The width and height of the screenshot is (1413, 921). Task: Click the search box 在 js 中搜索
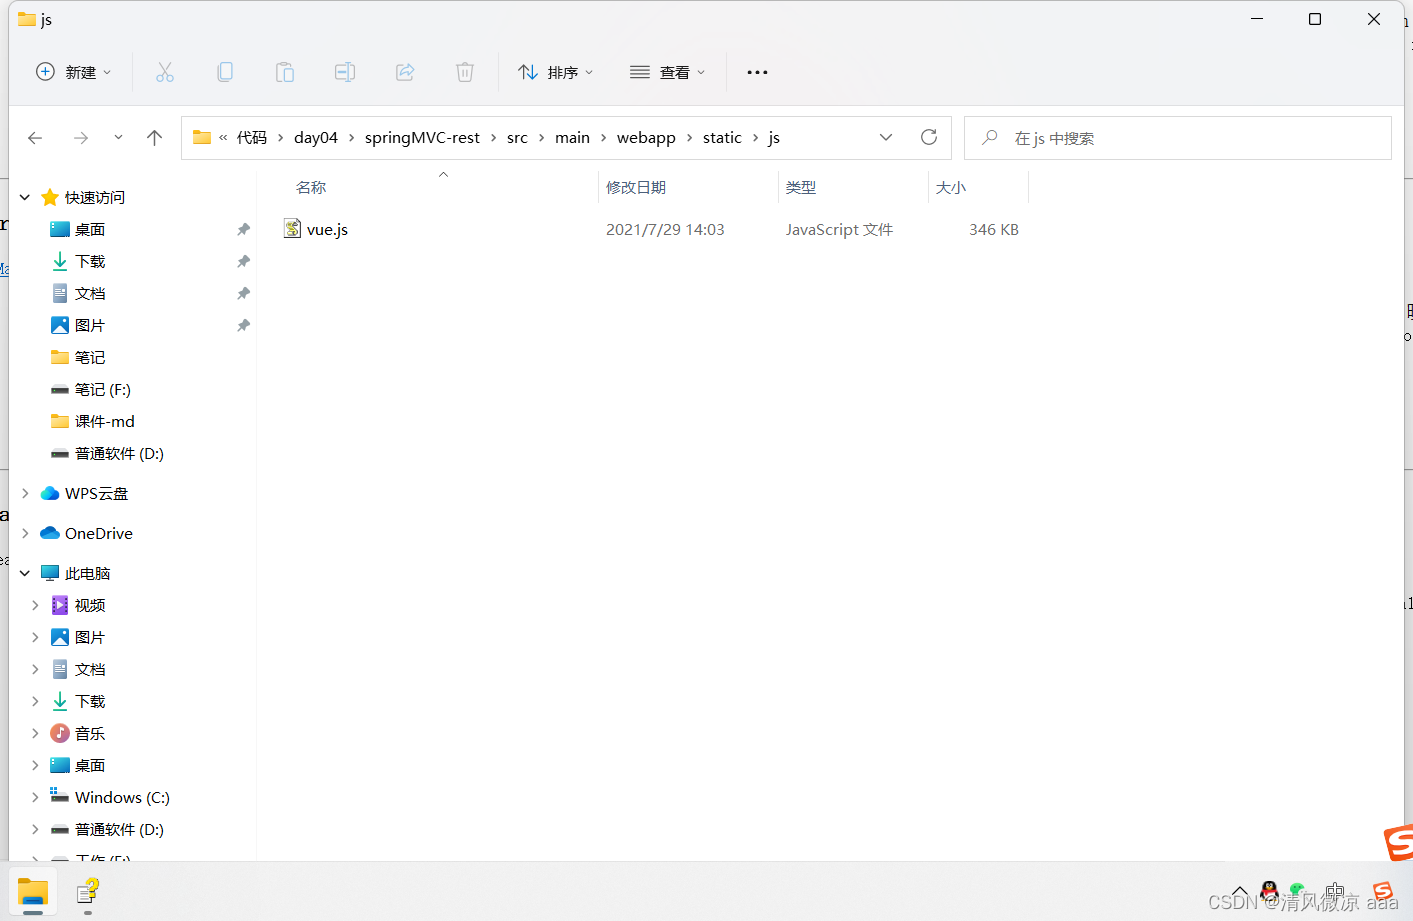[x=1178, y=138]
